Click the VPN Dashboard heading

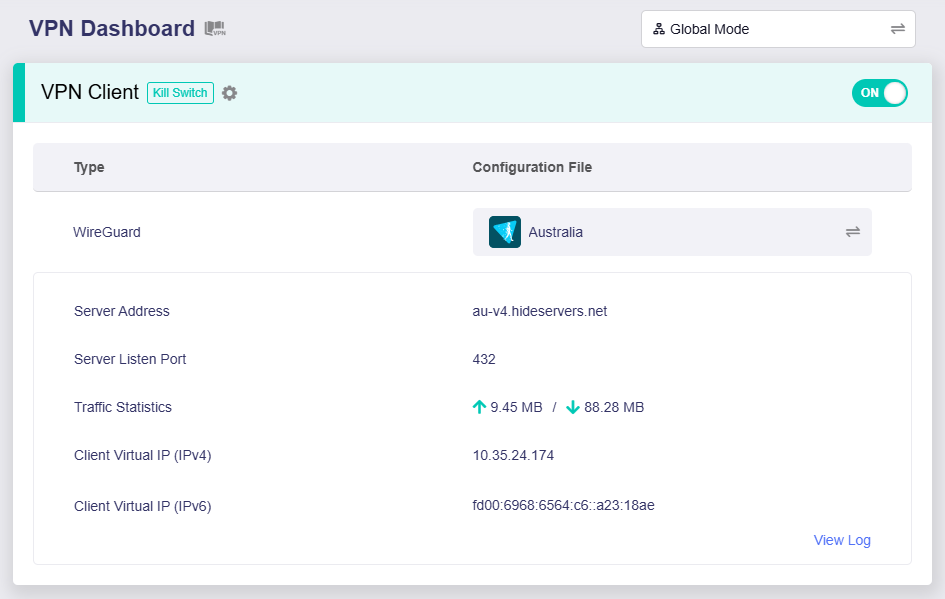coord(113,28)
